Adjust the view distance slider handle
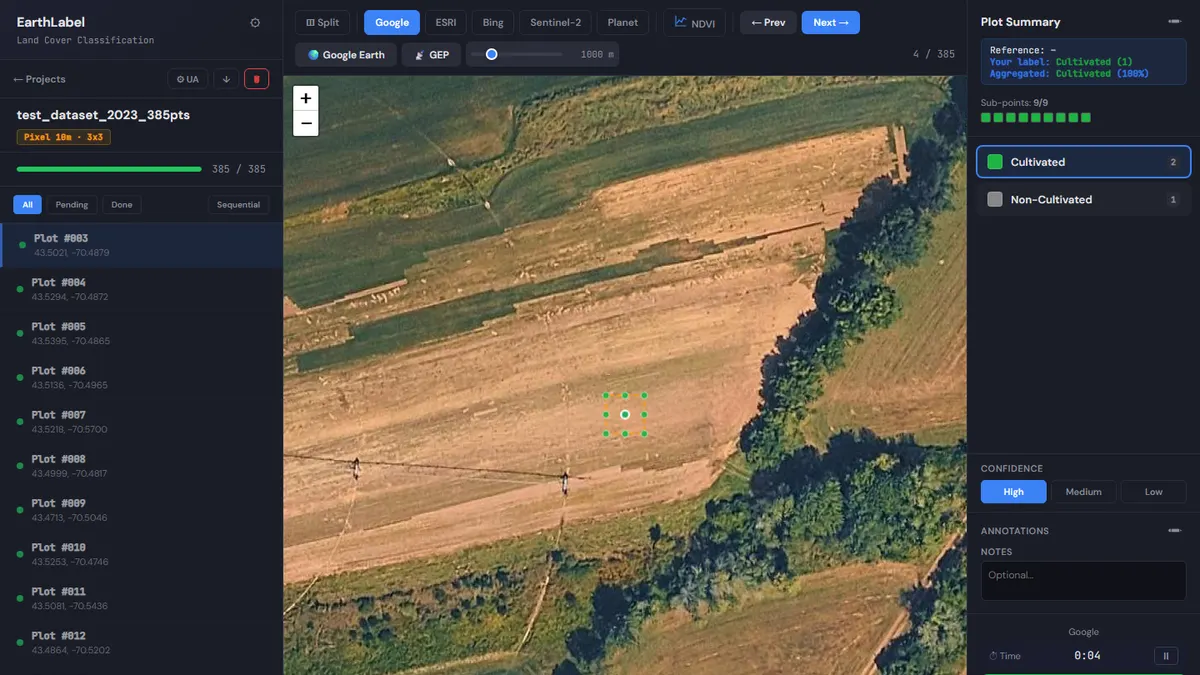The image size is (1200, 675). click(x=491, y=54)
